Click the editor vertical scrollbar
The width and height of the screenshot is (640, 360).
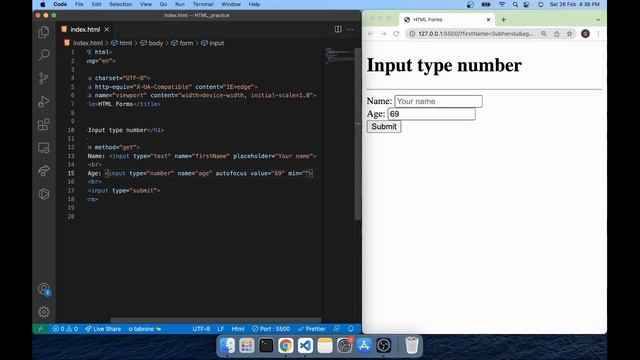coord(358,134)
